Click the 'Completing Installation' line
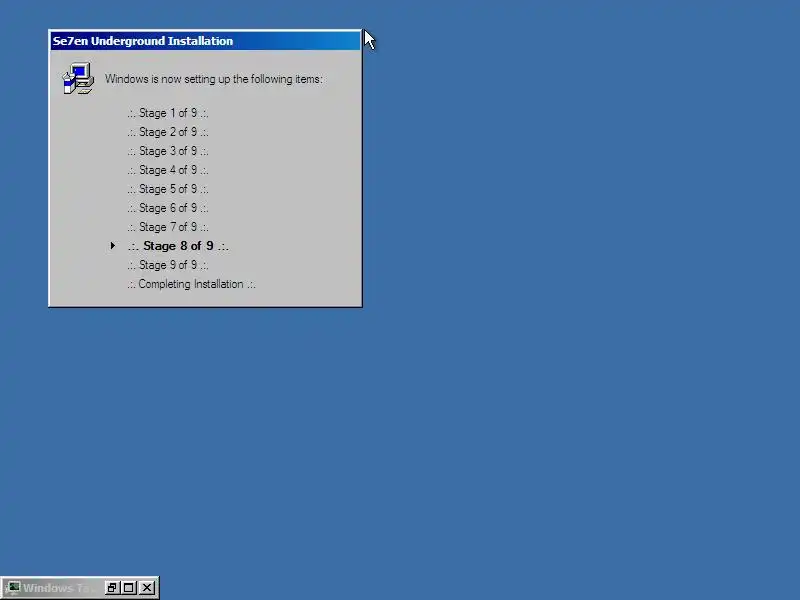Screen dimensions: 800x600 (191, 284)
